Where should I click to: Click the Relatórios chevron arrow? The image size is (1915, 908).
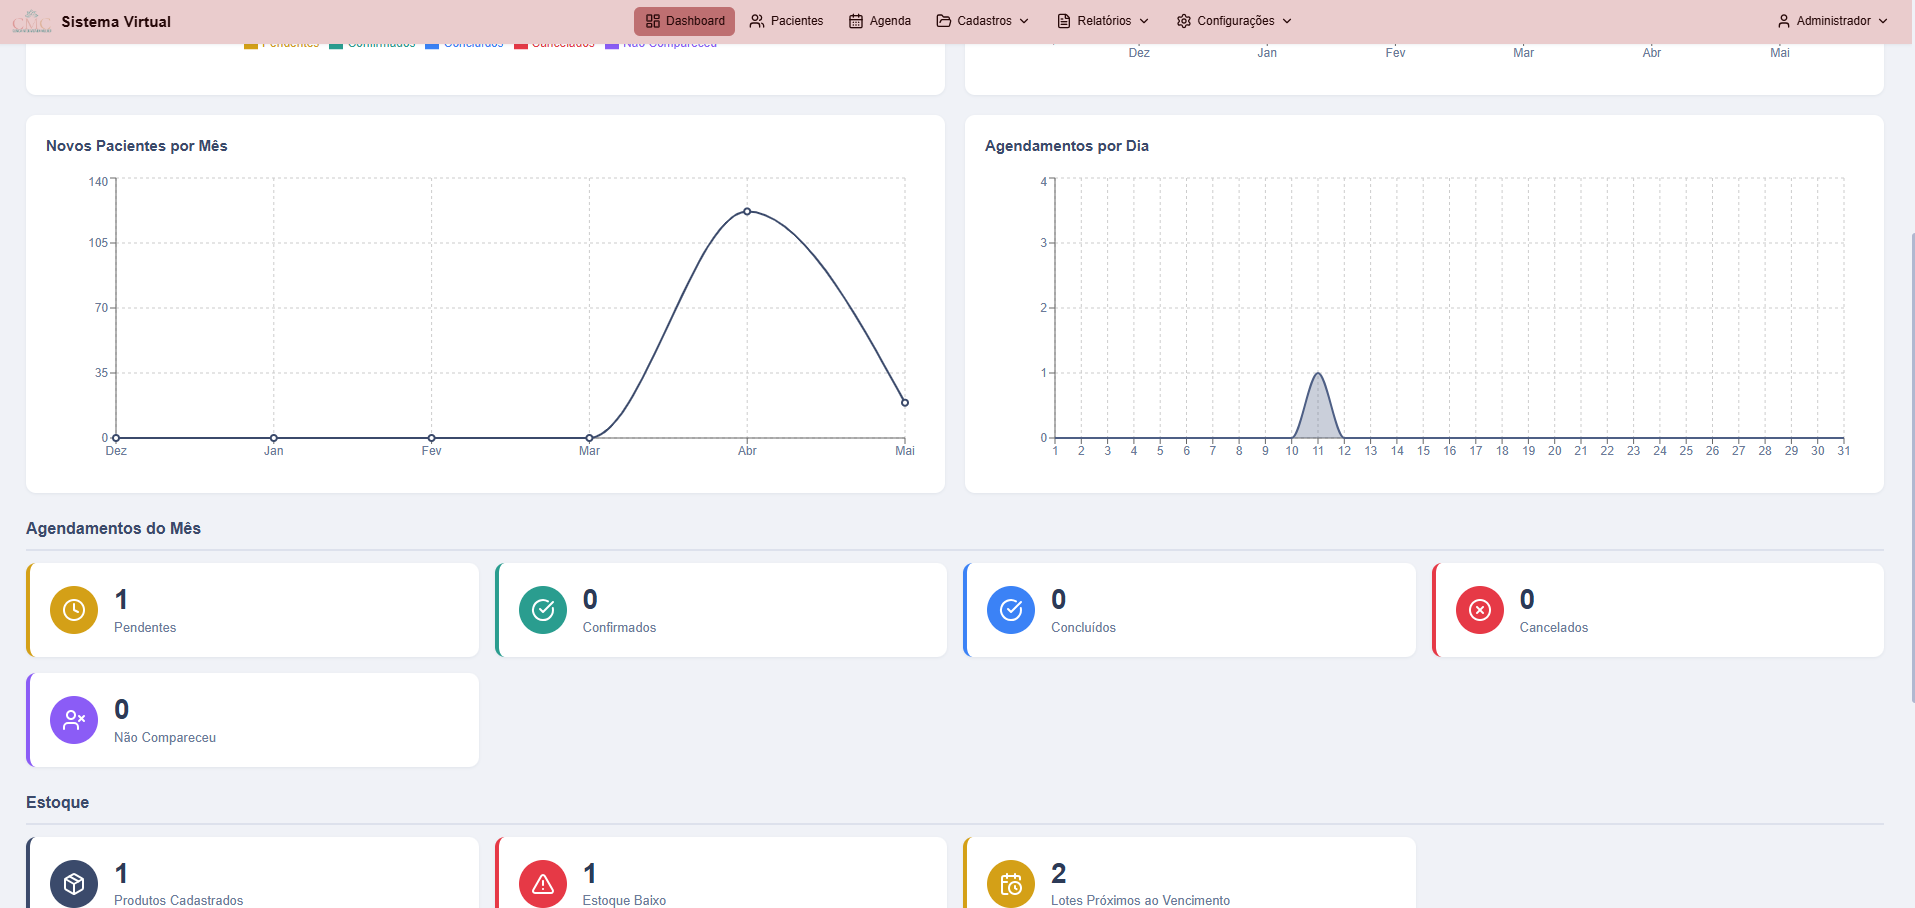pyautogui.click(x=1144, y=21)
